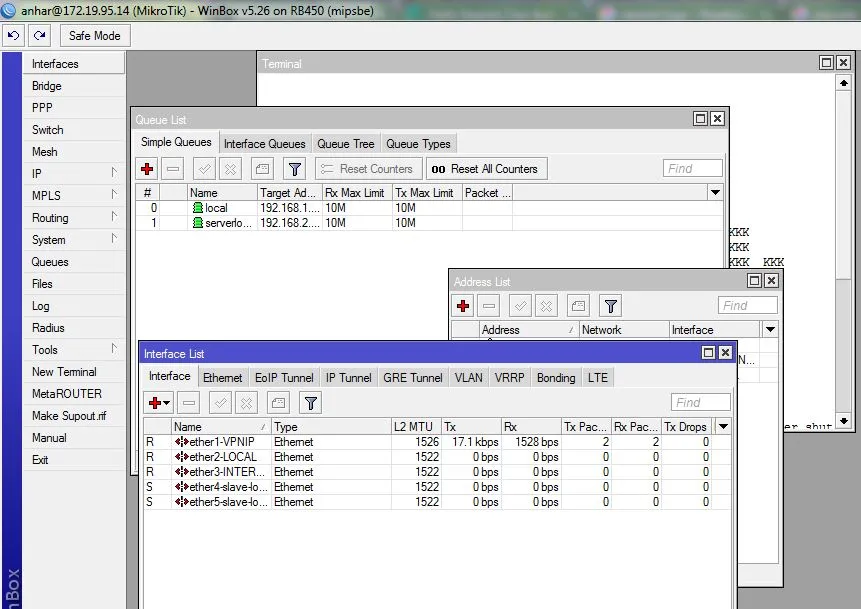Click Reset Counters in Queue List
861x609 pixels.
[x=368, y=169]
